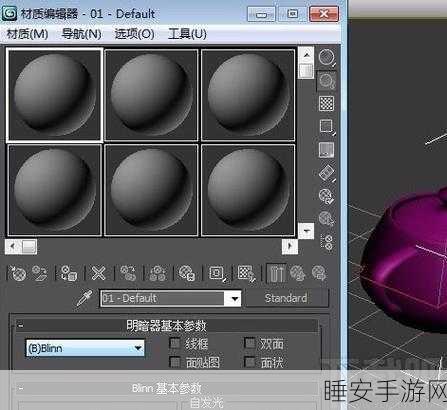447x410 pixels.
Task: Enable the 线框 (Wire) checkbox
Action: pyautogui.click(x=175, y=343)
